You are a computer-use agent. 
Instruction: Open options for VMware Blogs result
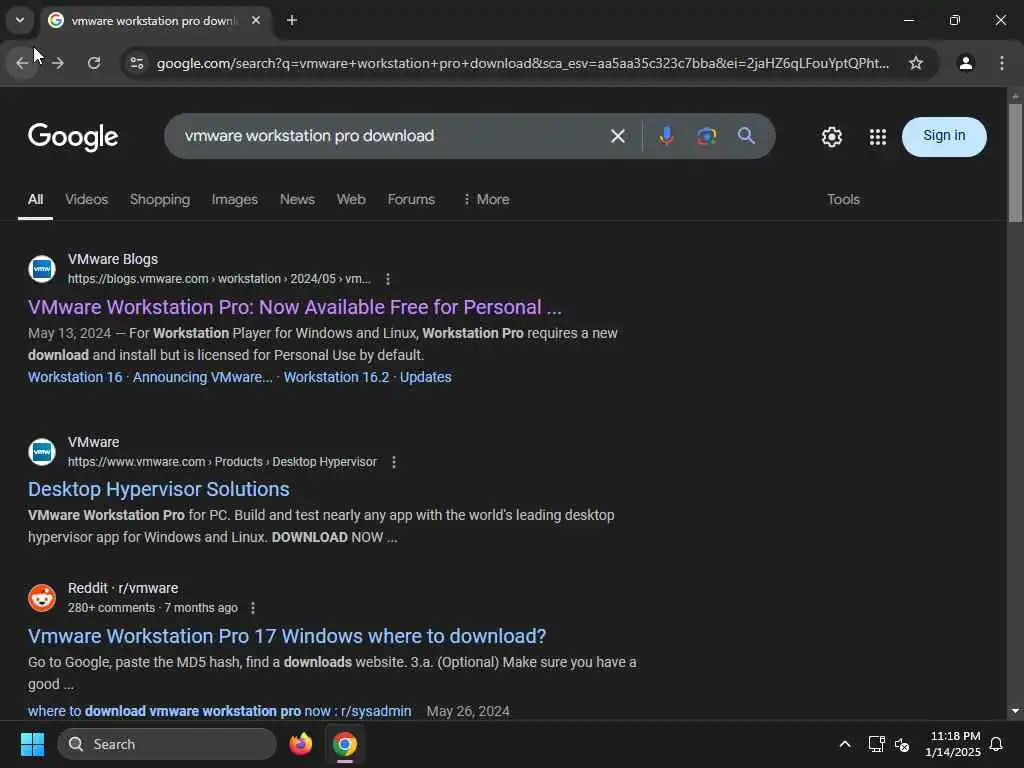(388, 280)
